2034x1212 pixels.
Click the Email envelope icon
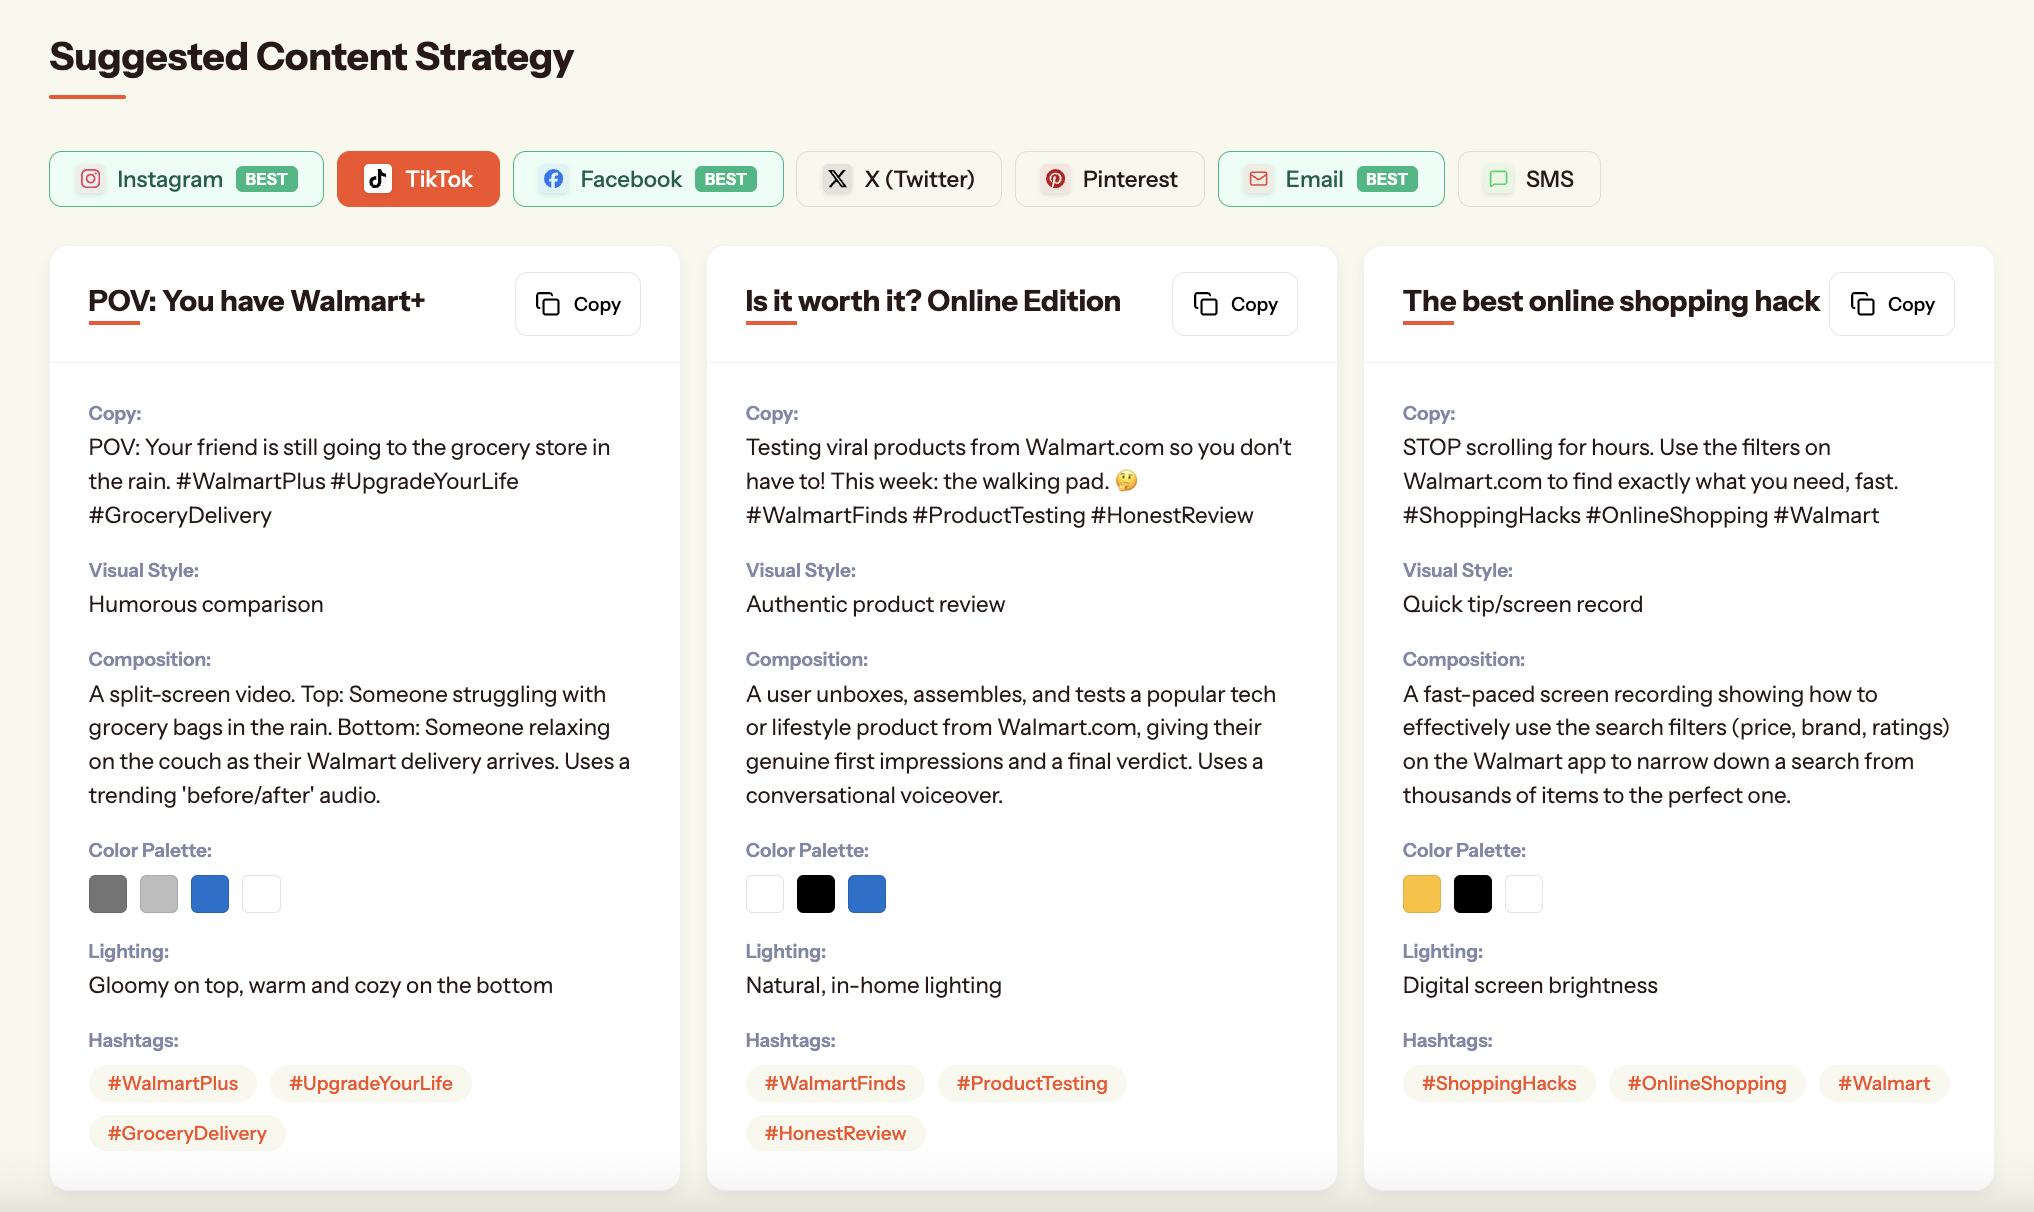pyautogui.click(x=1258, y=179)
